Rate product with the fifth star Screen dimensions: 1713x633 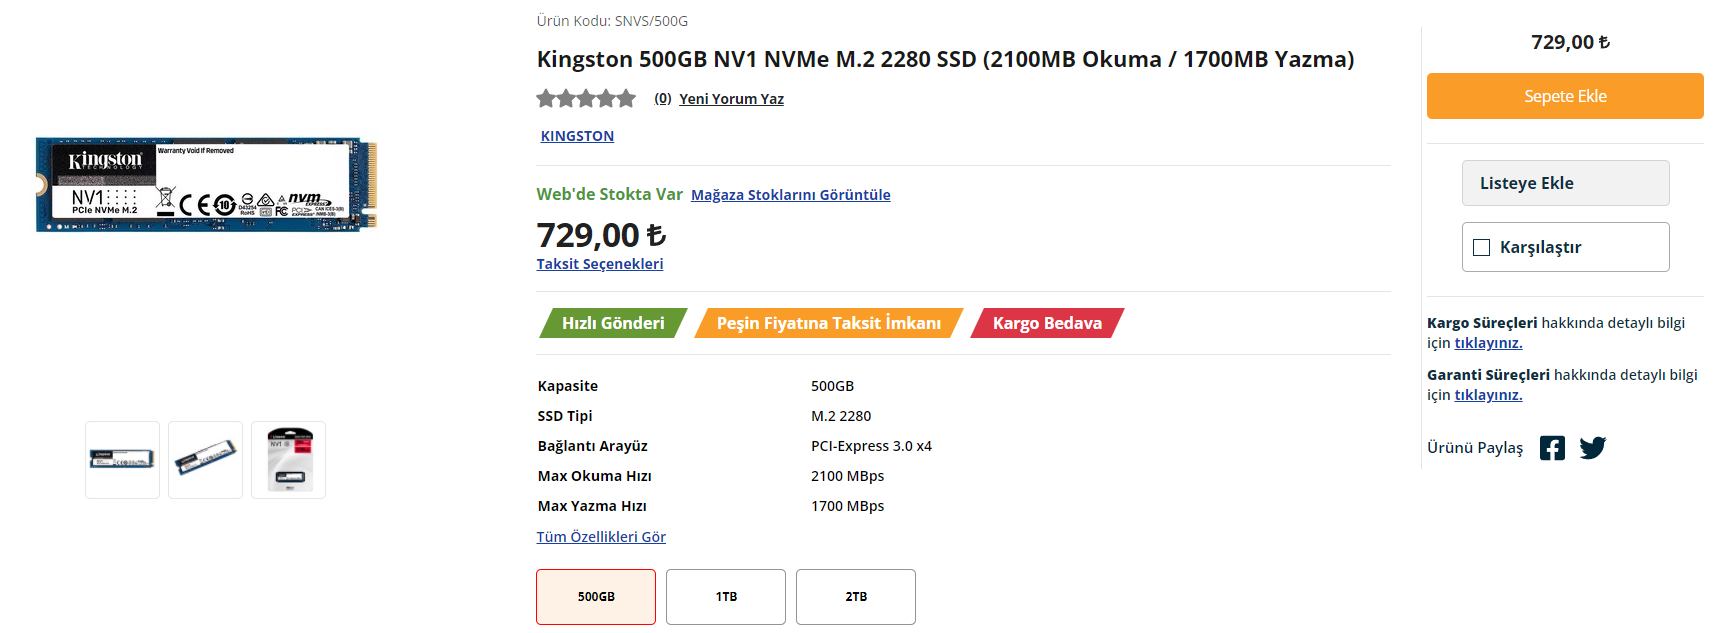point(626,98)
